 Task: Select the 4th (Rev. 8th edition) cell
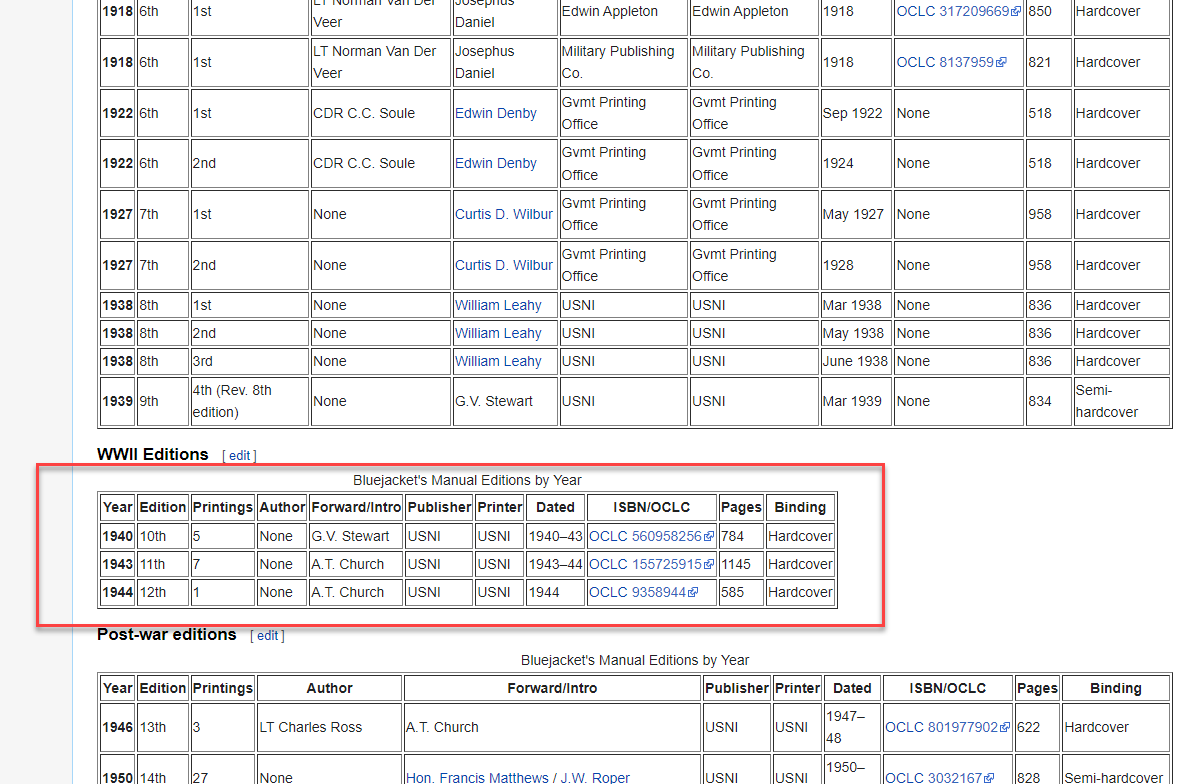pyautogui.click(x=249, y=402)
